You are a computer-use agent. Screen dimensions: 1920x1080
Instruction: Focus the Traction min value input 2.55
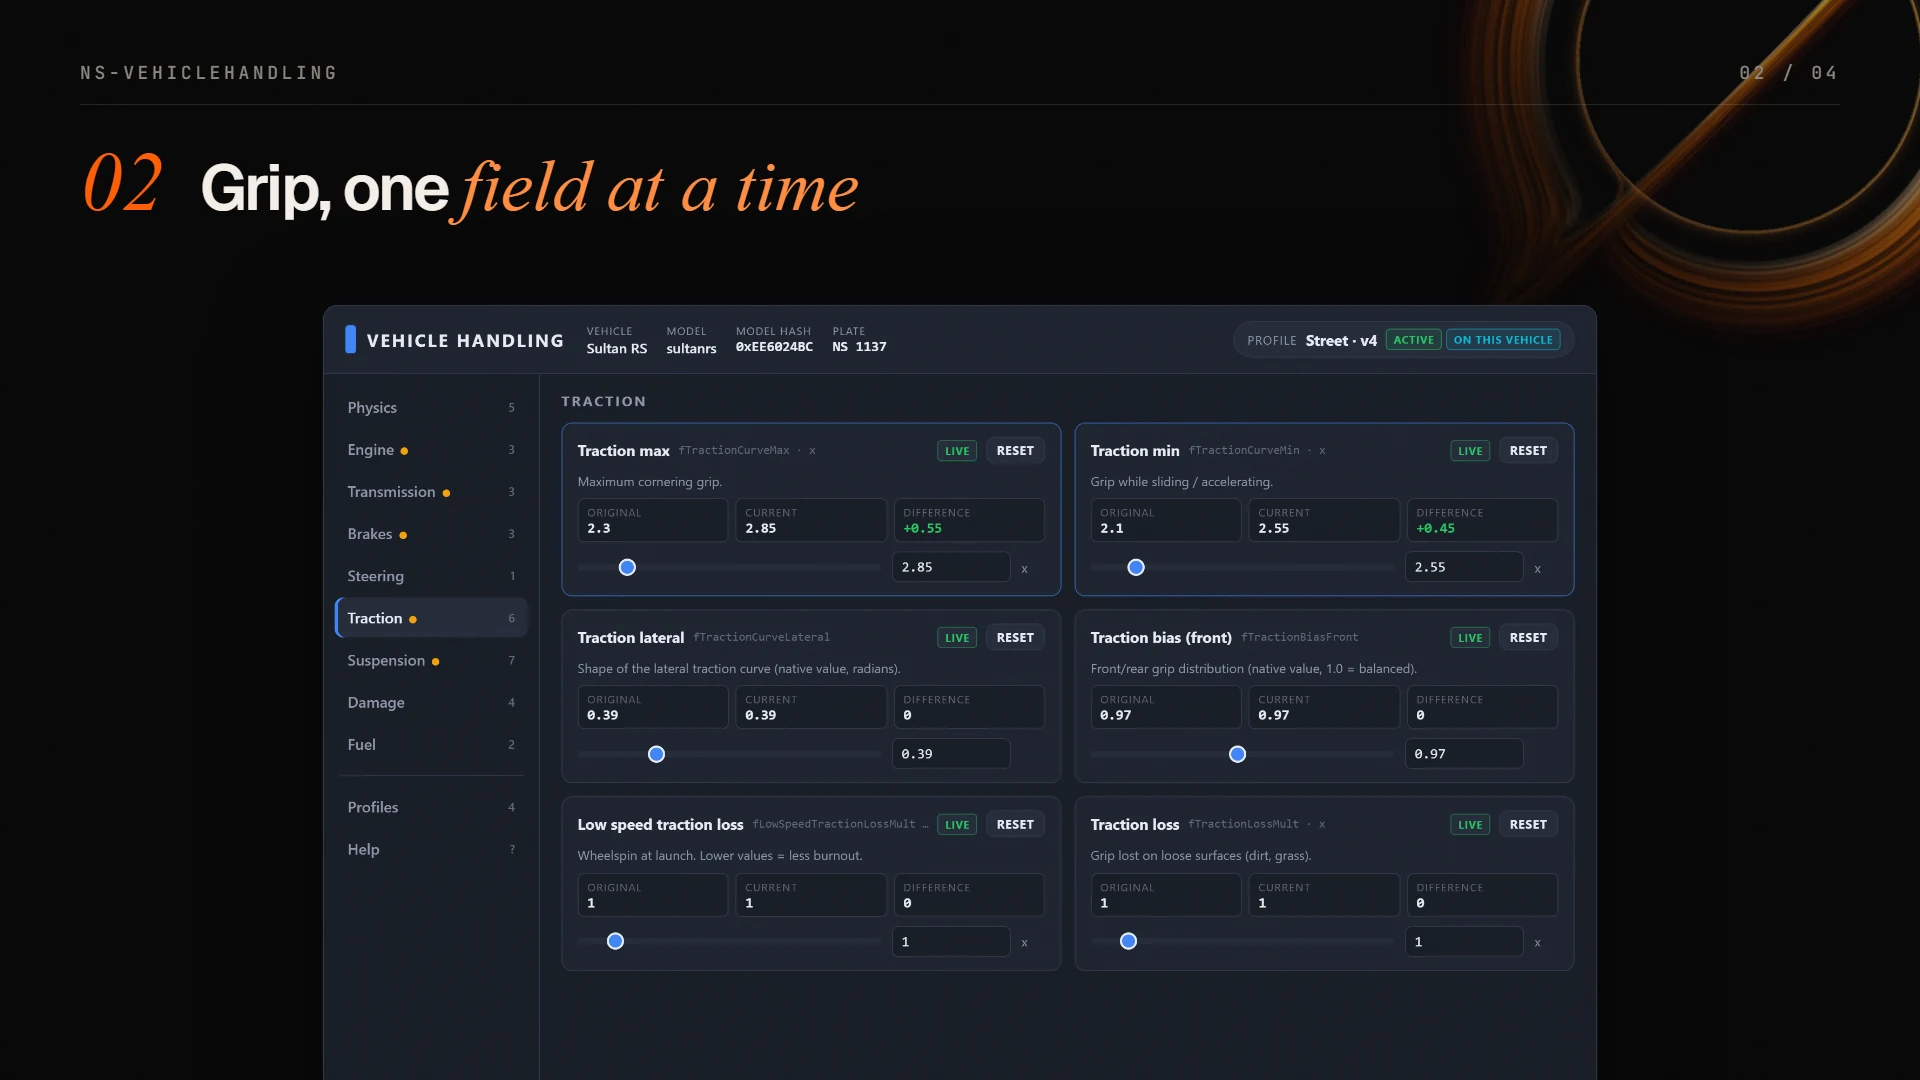point(1464,567)
